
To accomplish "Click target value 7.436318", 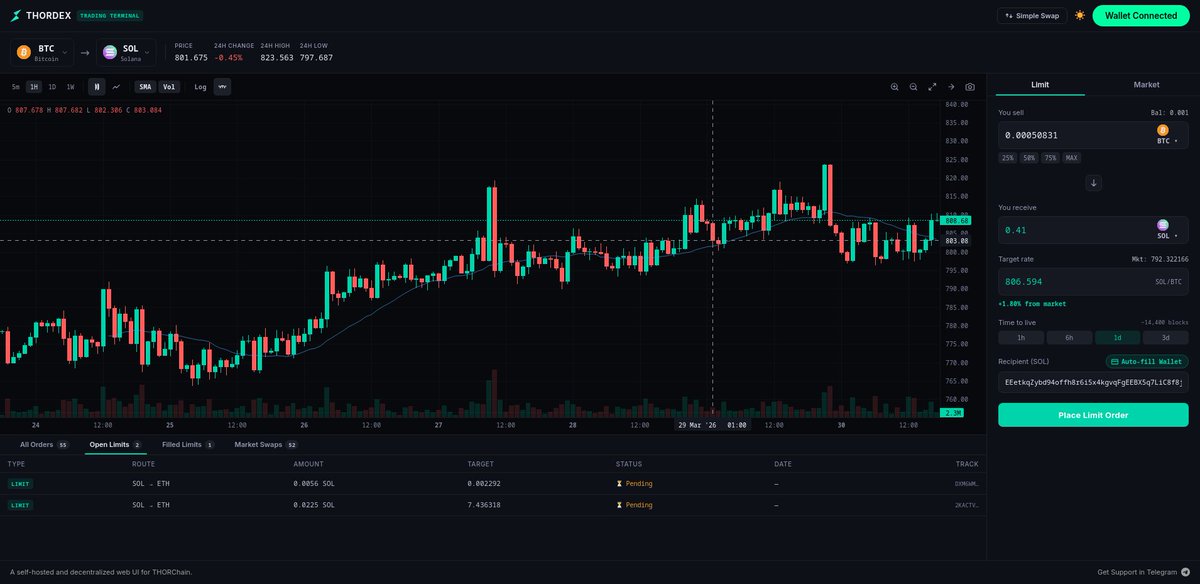I will pos(484,505).
